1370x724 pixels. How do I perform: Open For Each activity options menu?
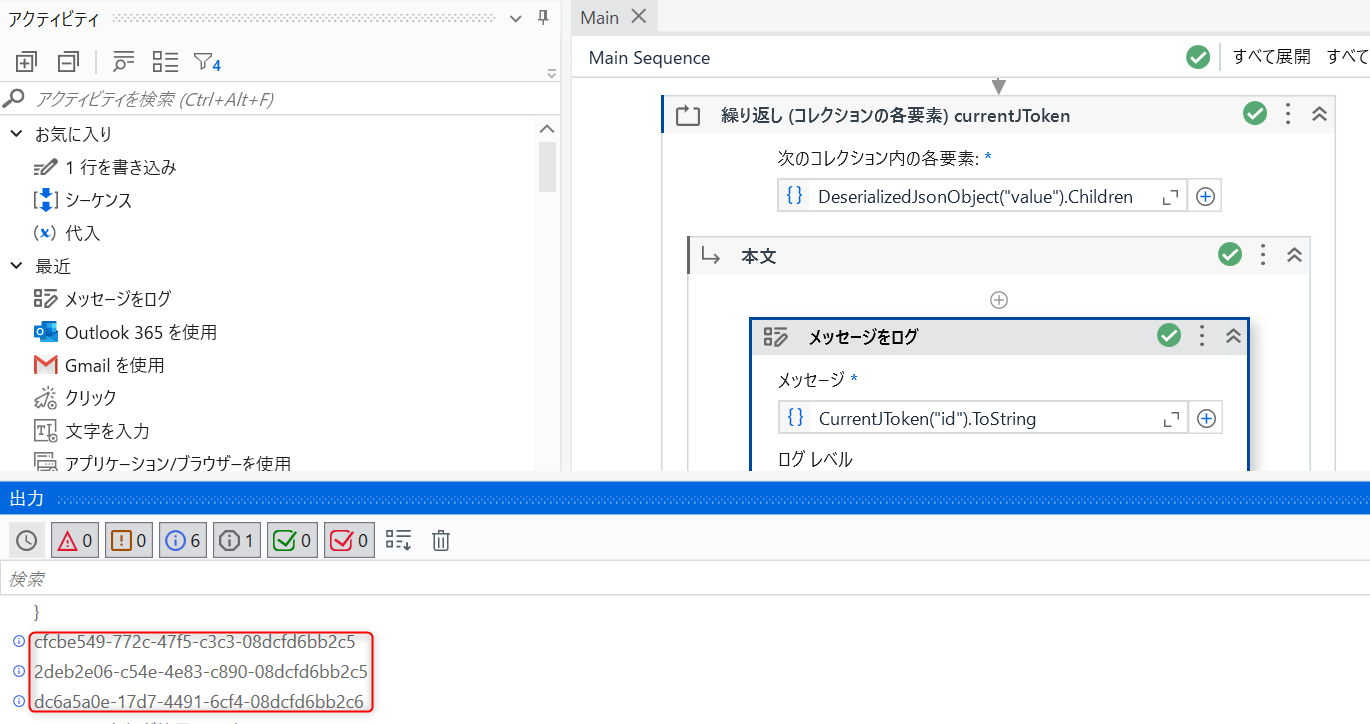(x=1288, y=114)
